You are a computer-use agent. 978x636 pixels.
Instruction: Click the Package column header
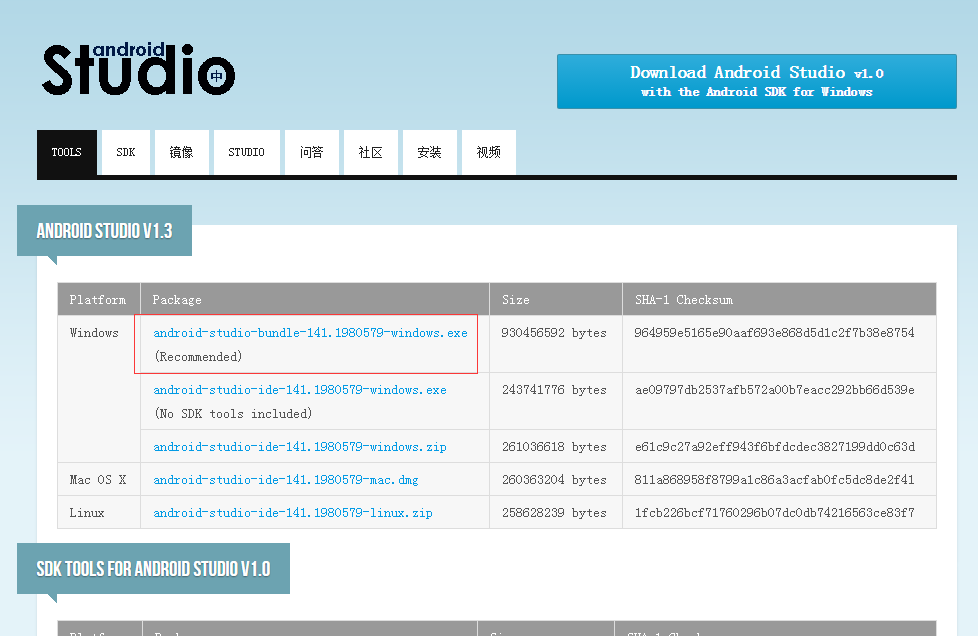(315, 299)
